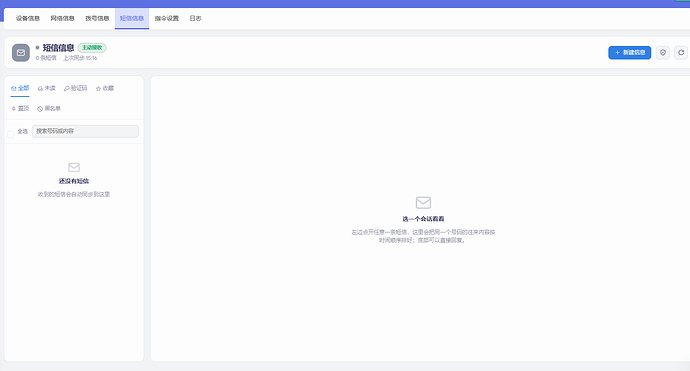This screenshot has width=690, height=371.
Task: Click the shield icon button beside 新建信息
Action: click(x=663, y=52)
